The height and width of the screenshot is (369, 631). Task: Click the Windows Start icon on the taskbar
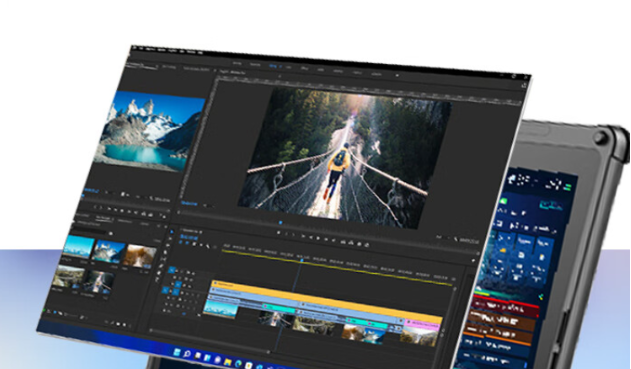(176, 352)
